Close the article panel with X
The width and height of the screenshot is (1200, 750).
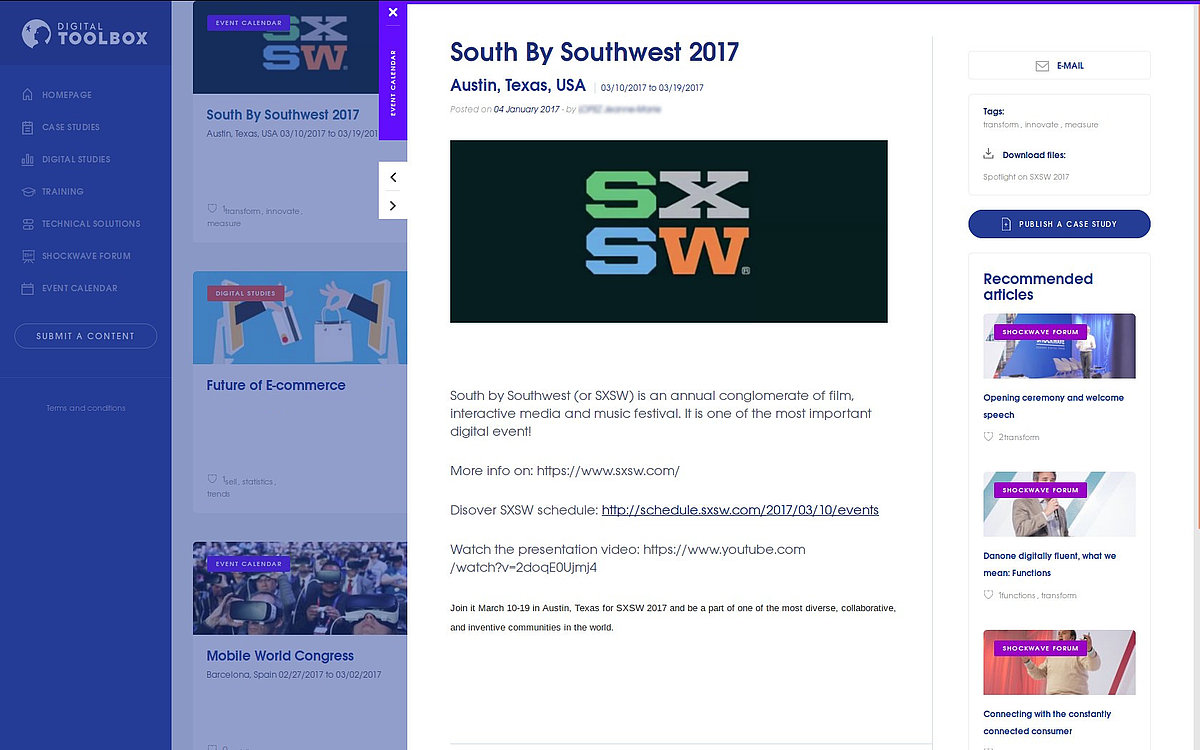coord(393,12)
